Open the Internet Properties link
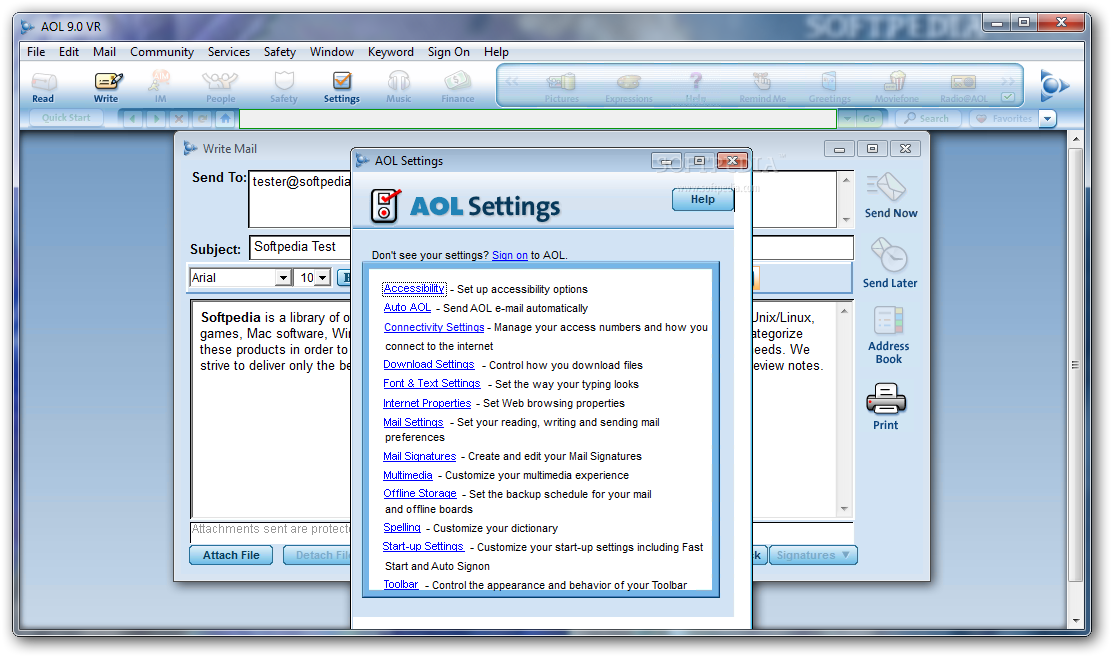The width and height of the screenshot is (1112, 657). [x=427, y=403]
